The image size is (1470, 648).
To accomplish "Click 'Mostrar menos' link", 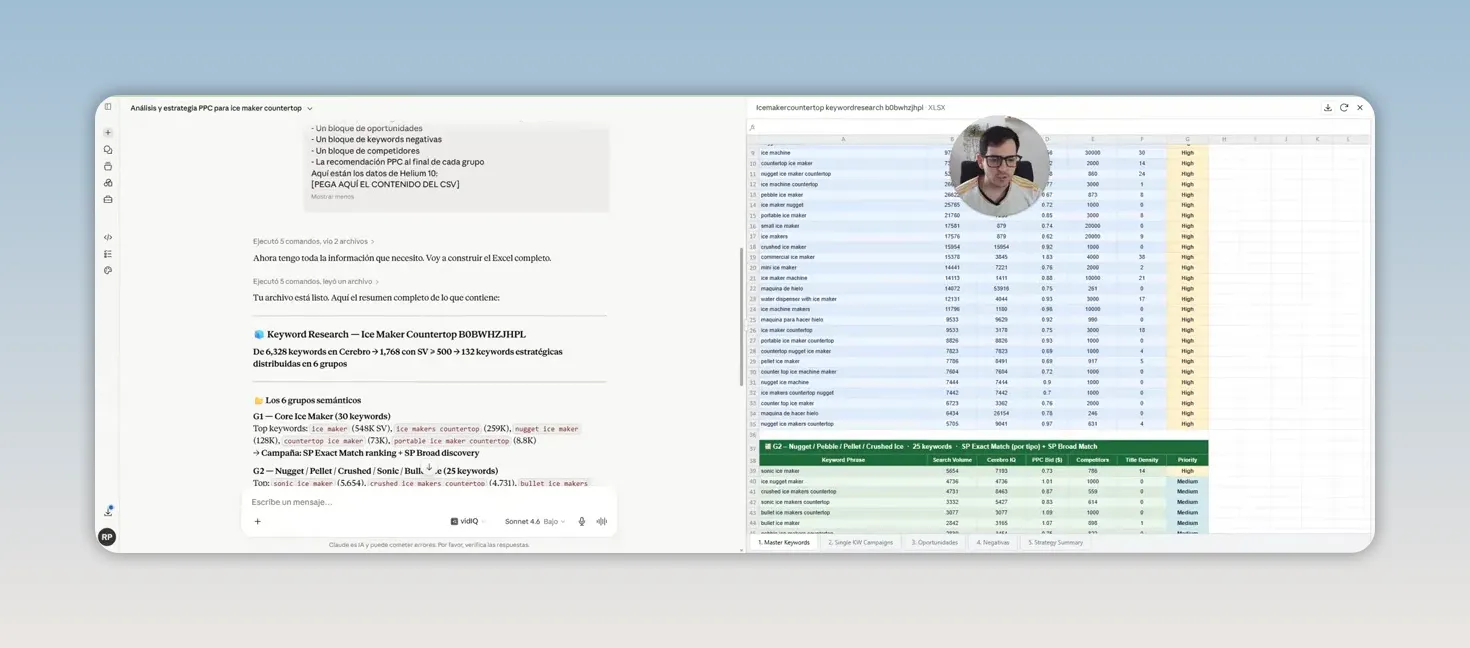I will [332, 197].
